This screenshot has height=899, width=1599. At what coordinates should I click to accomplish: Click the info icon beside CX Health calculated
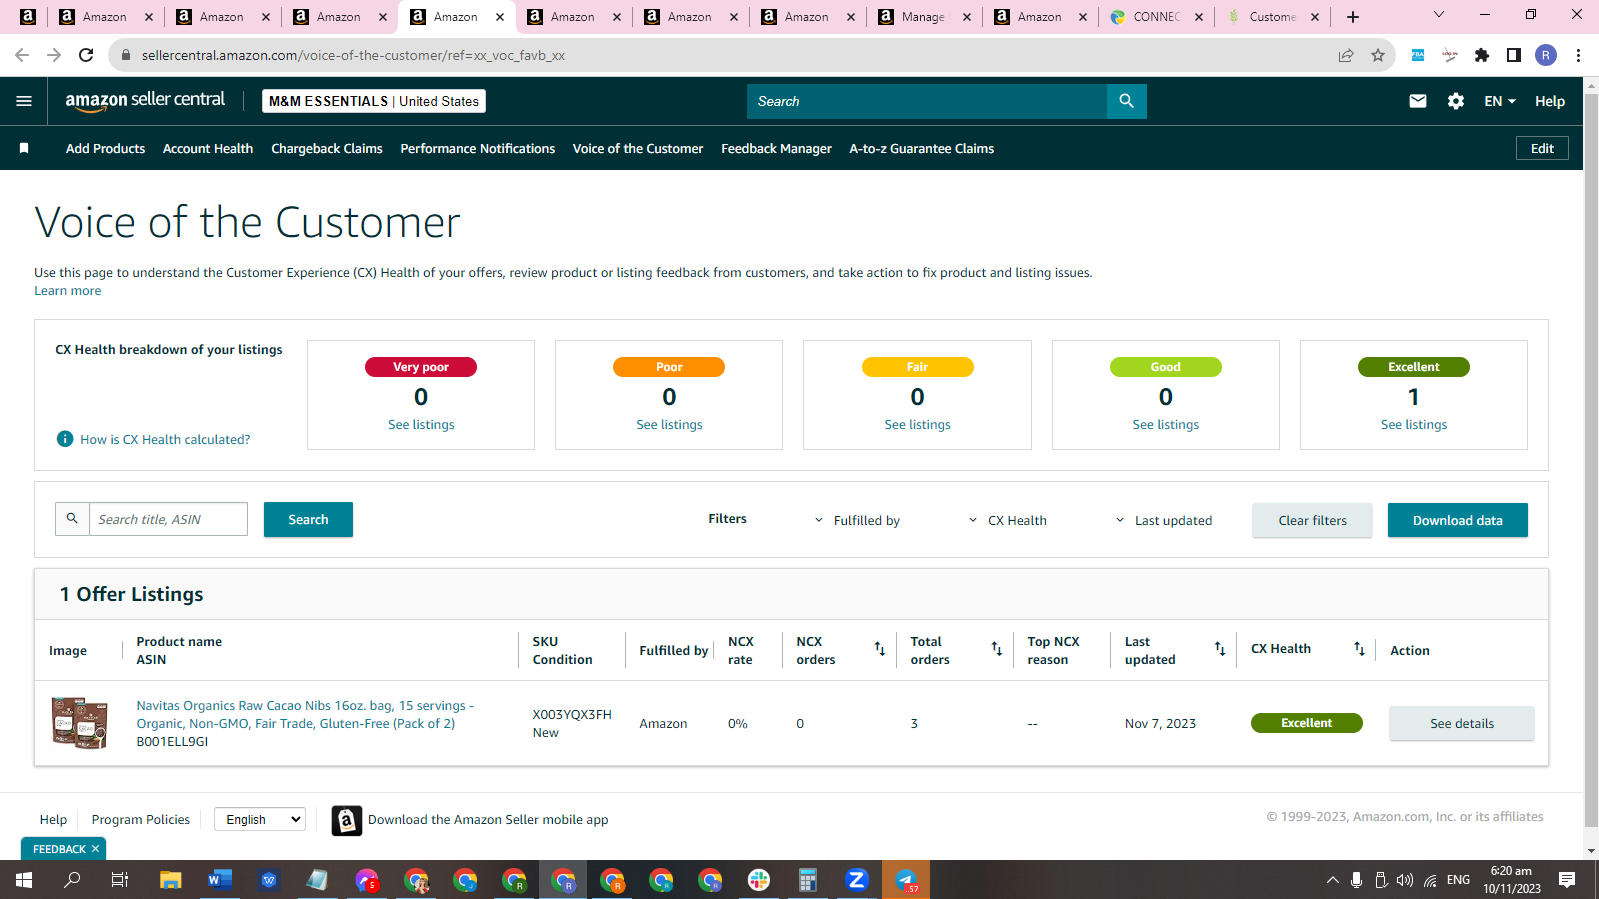pos(65,439)
